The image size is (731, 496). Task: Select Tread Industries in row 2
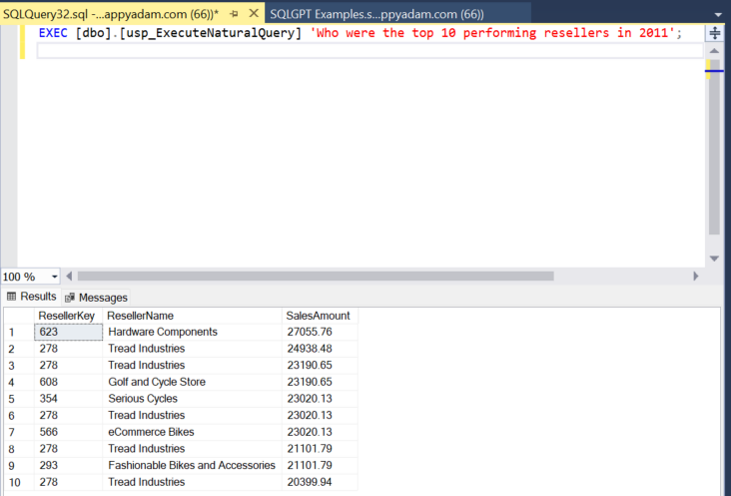192,349
